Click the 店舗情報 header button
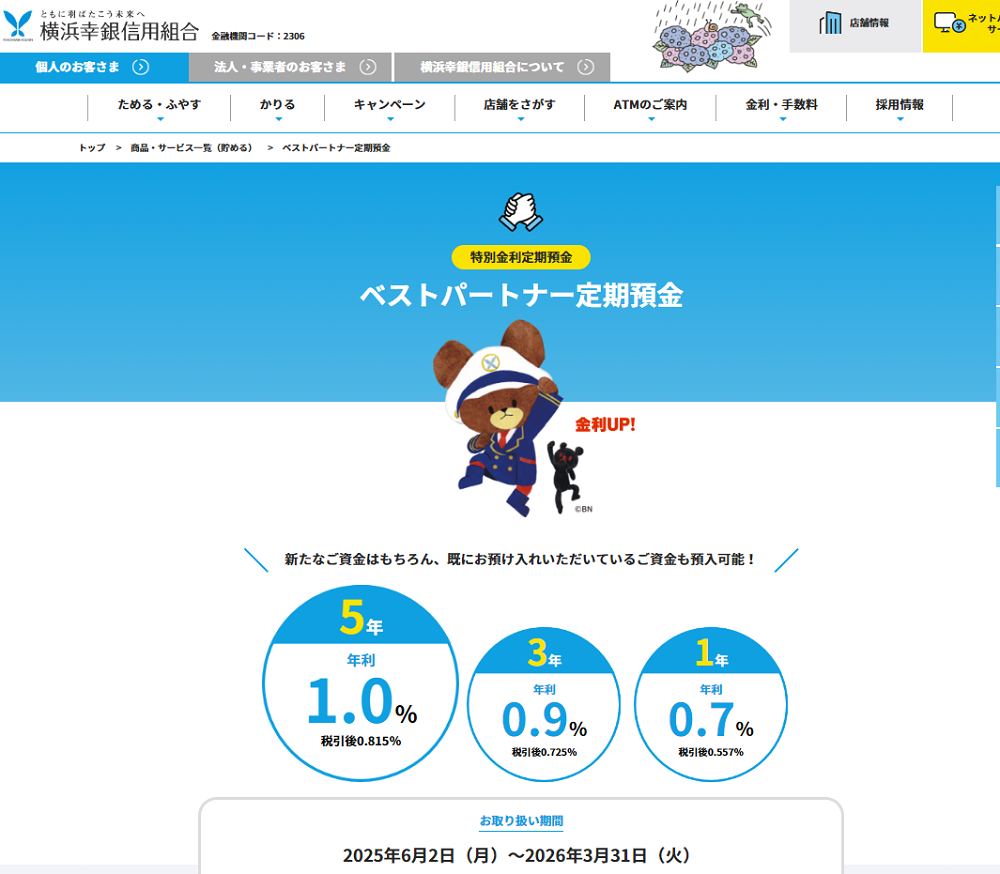The width and height of the screenshot is (1000, 874). (x=855, y=26)
